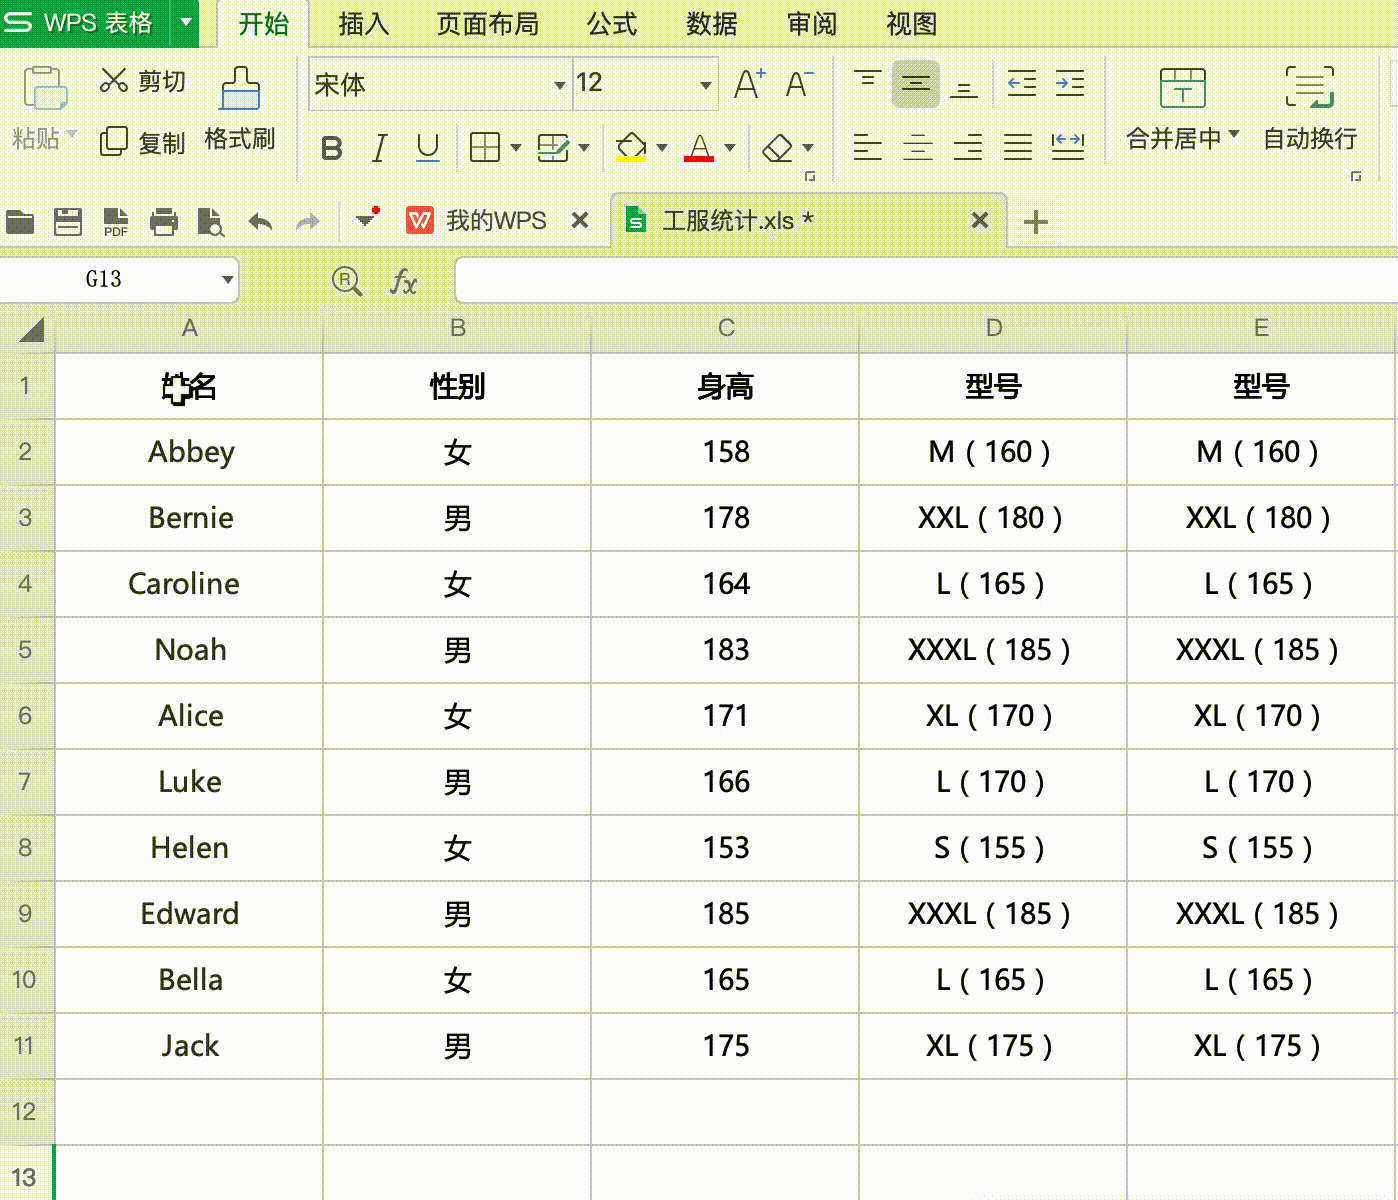Click the Save floppy disk icon
Image resolution: width=1398 pixels, height=1200 pixels.
pos(68,221)
